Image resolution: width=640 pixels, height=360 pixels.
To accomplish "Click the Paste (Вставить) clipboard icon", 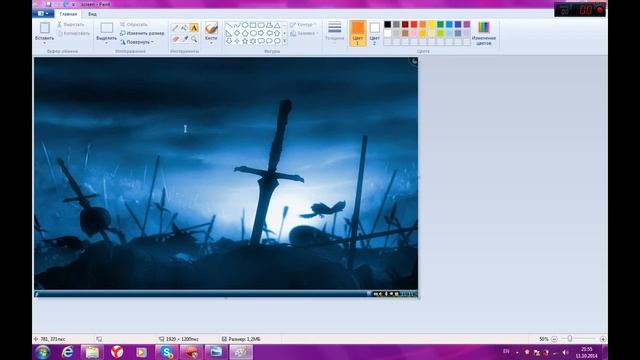I will tap(44, 28).
